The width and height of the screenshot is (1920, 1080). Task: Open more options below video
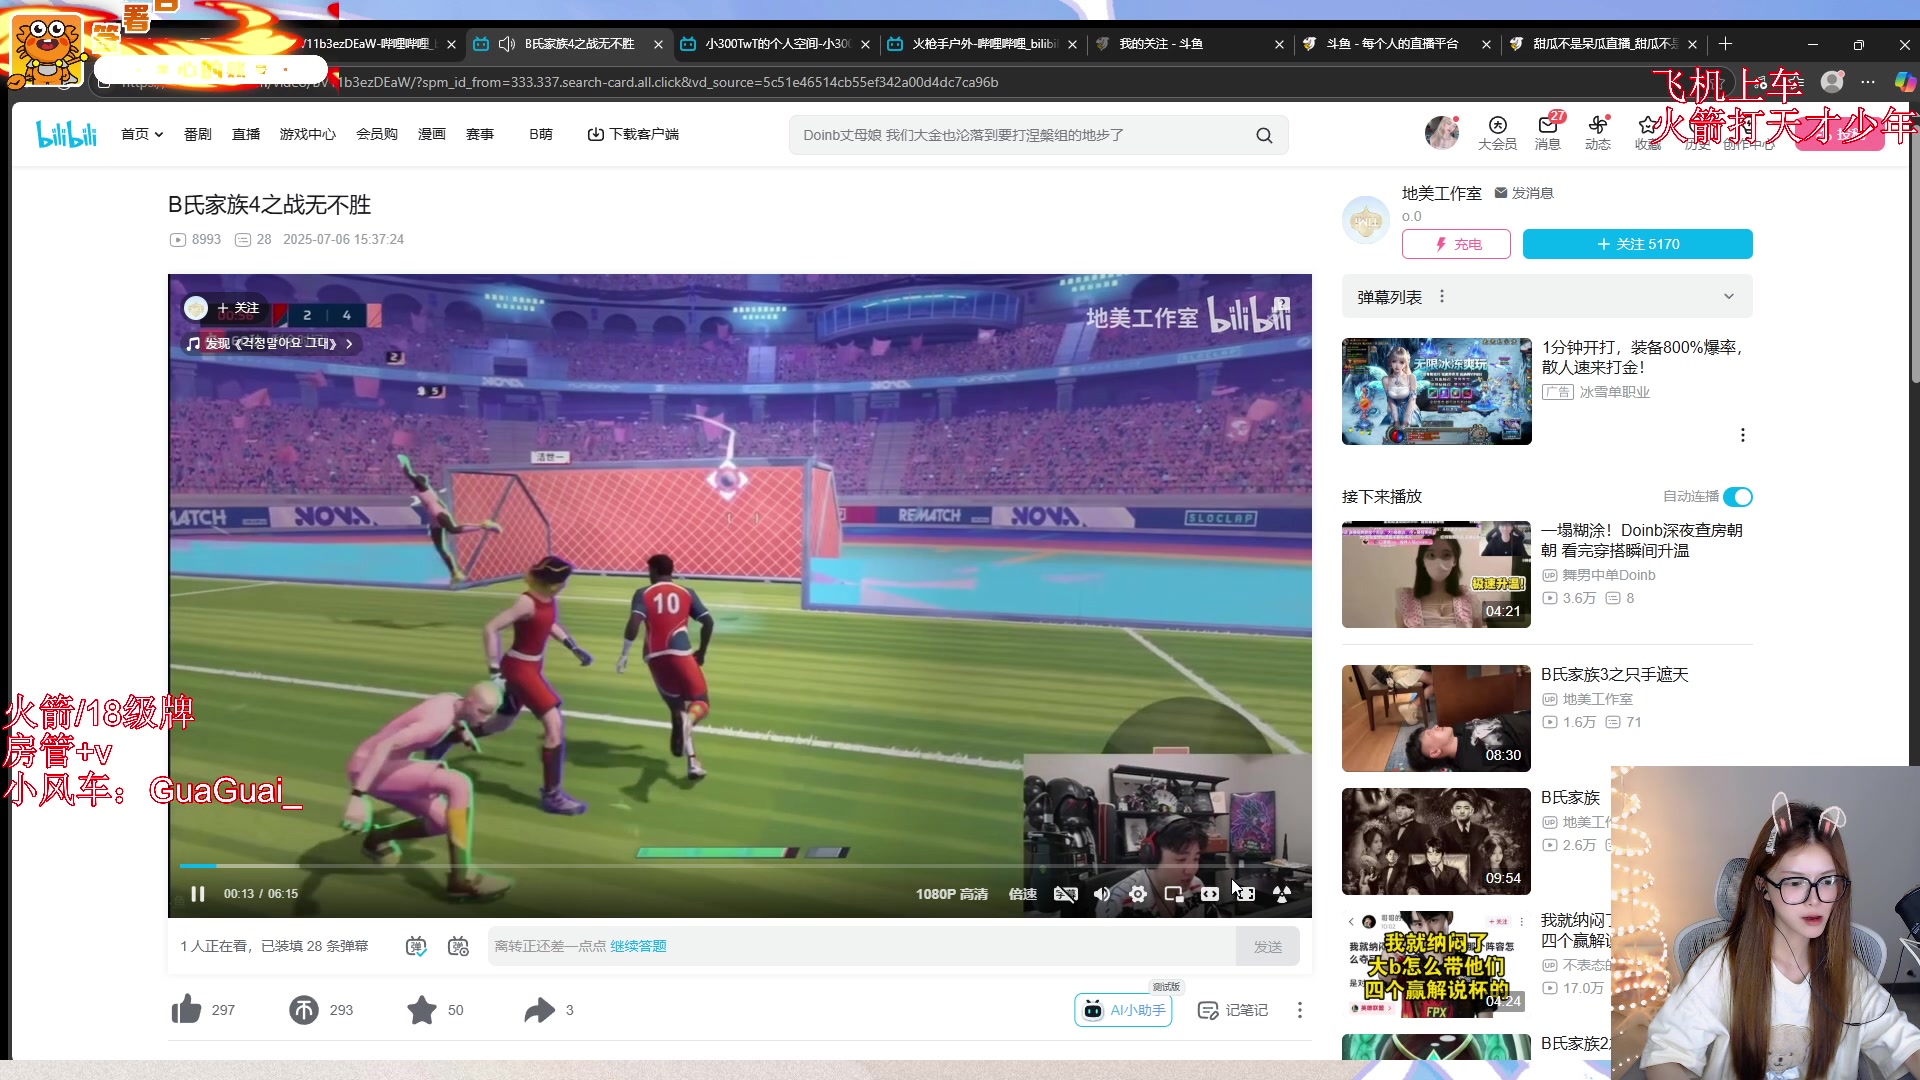pos(1300,1010)
